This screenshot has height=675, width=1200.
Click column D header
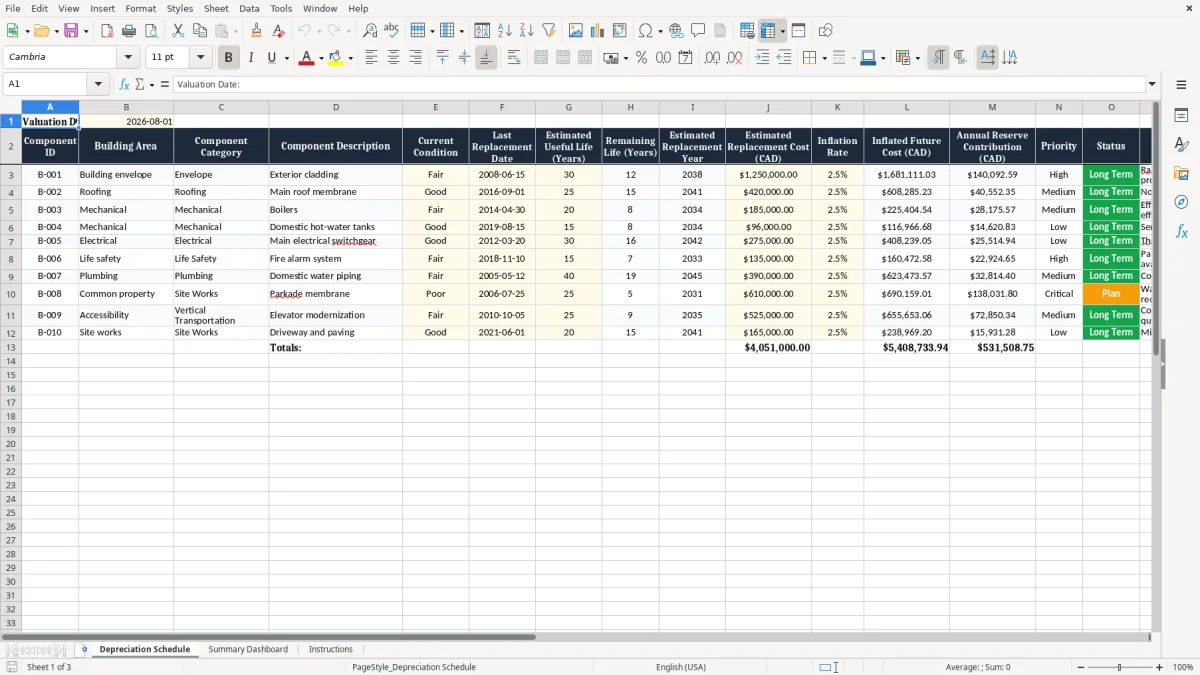[x=336, y=107]
